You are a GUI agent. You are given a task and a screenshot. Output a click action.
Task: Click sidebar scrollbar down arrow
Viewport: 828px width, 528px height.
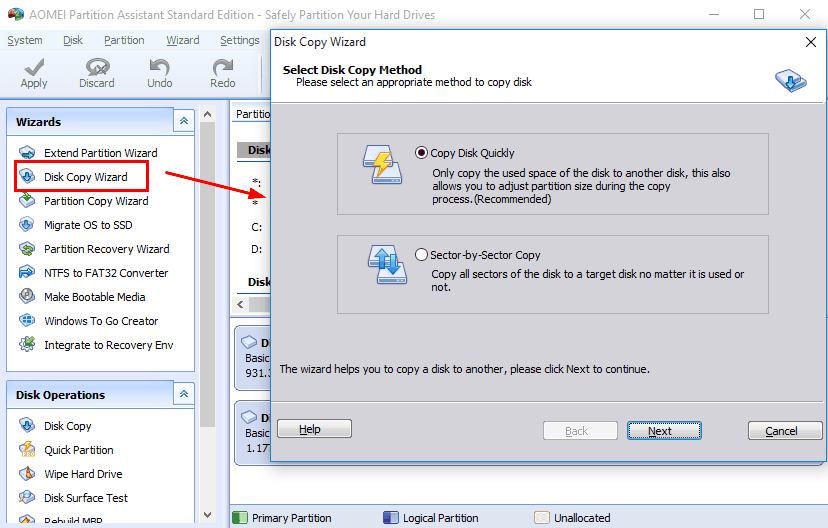click(x=208, y=514)
